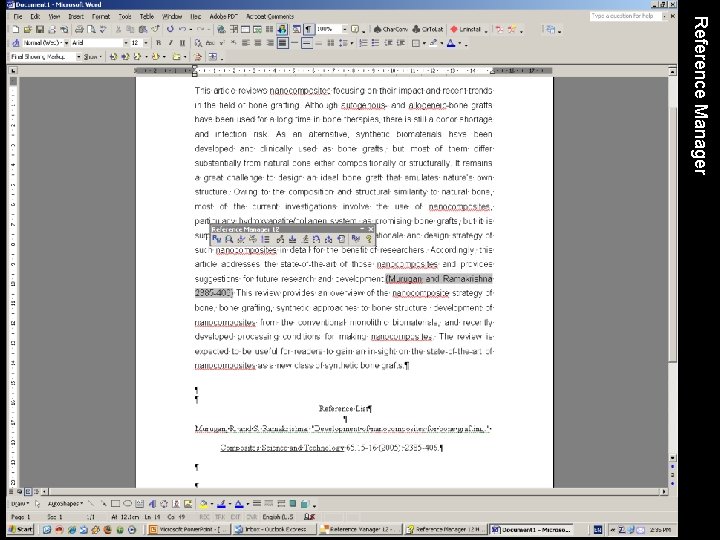Click the Insert WordArt icon
The height and width of the screenshot is (540, 720).
[152, 504]
